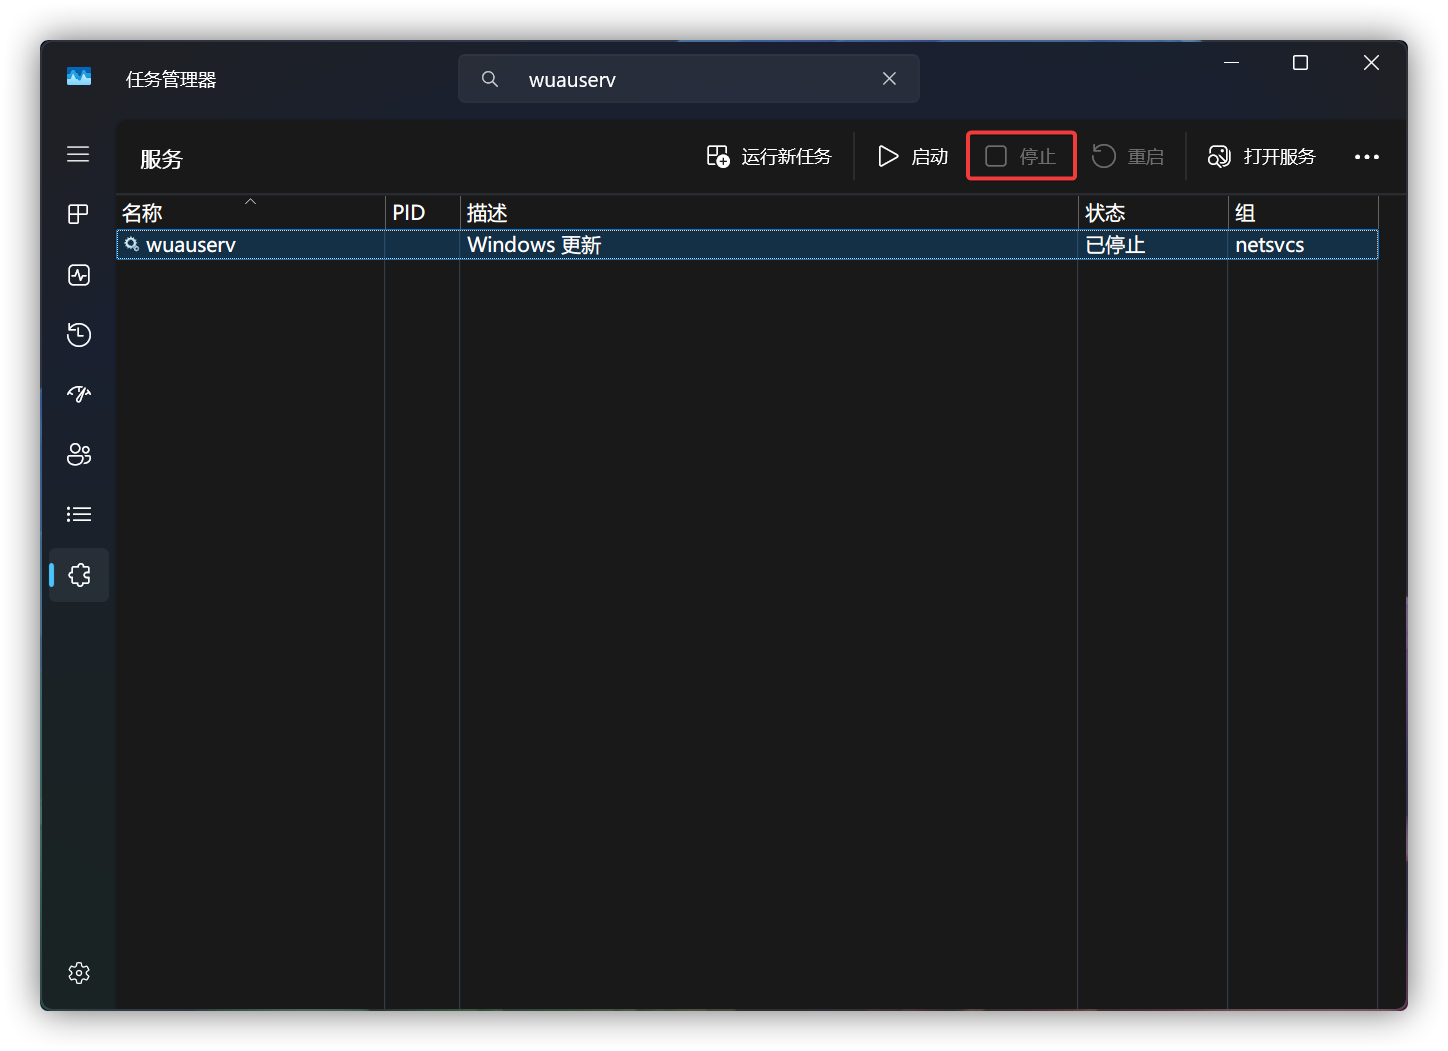The height and width of the screenshot is (1051, 1448).
Task: Close the Task Manager window
Action: pos(1371,63)
